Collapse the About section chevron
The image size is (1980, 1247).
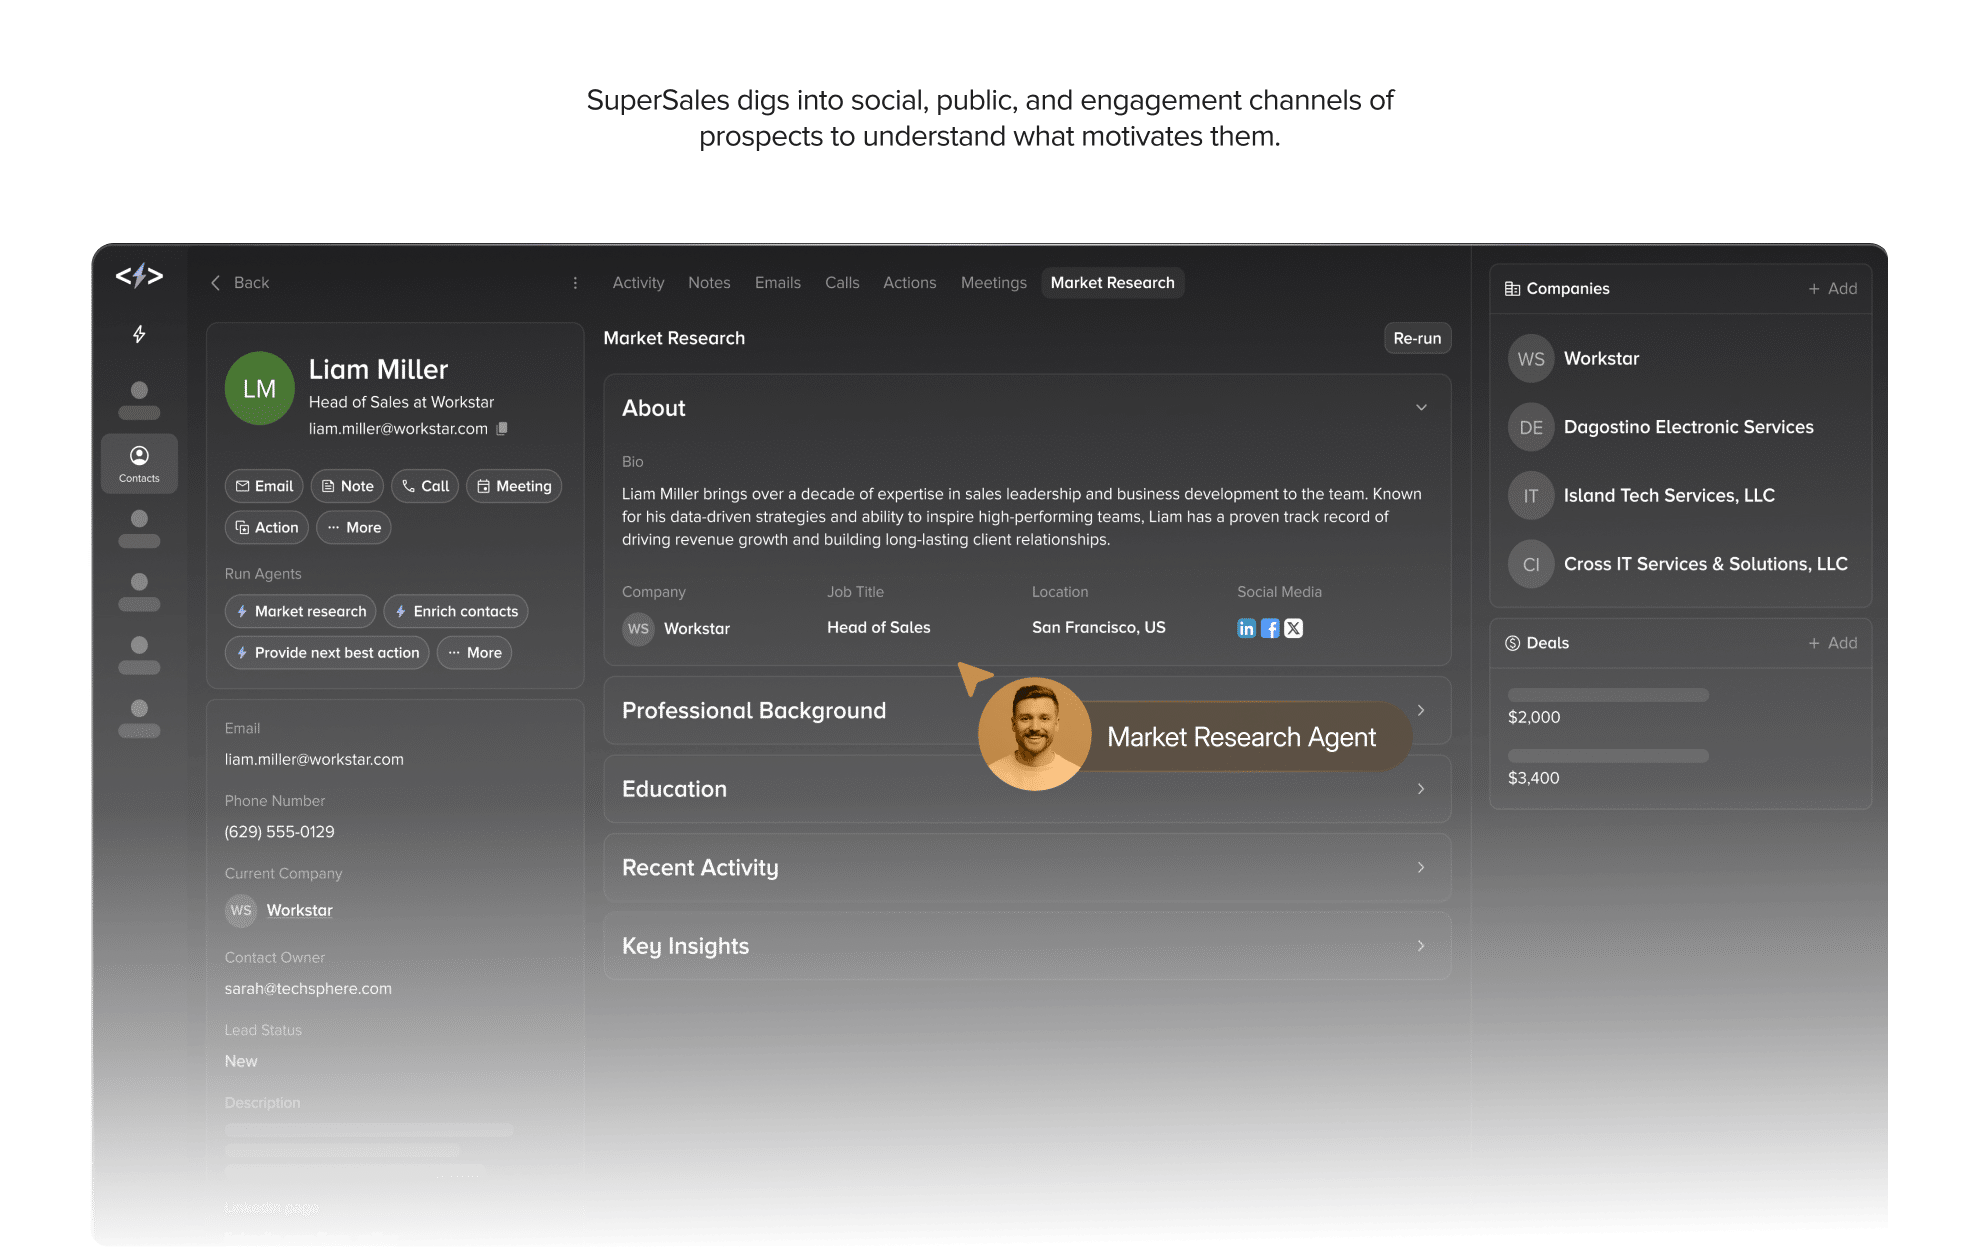pos(1421,407)
